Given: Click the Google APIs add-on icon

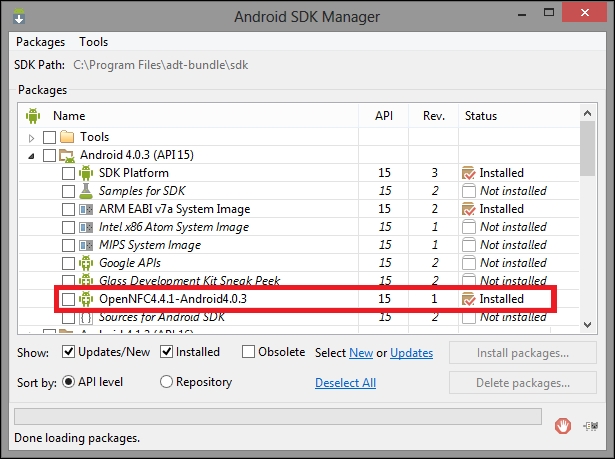Looking at the screenshot, I should (x=86, y=263).
